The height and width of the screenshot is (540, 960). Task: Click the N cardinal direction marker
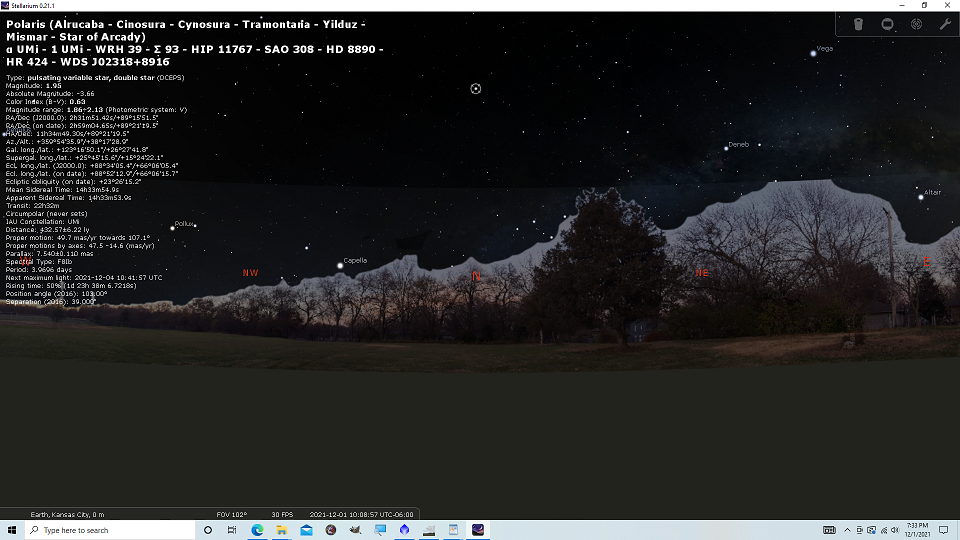[476, 276]
